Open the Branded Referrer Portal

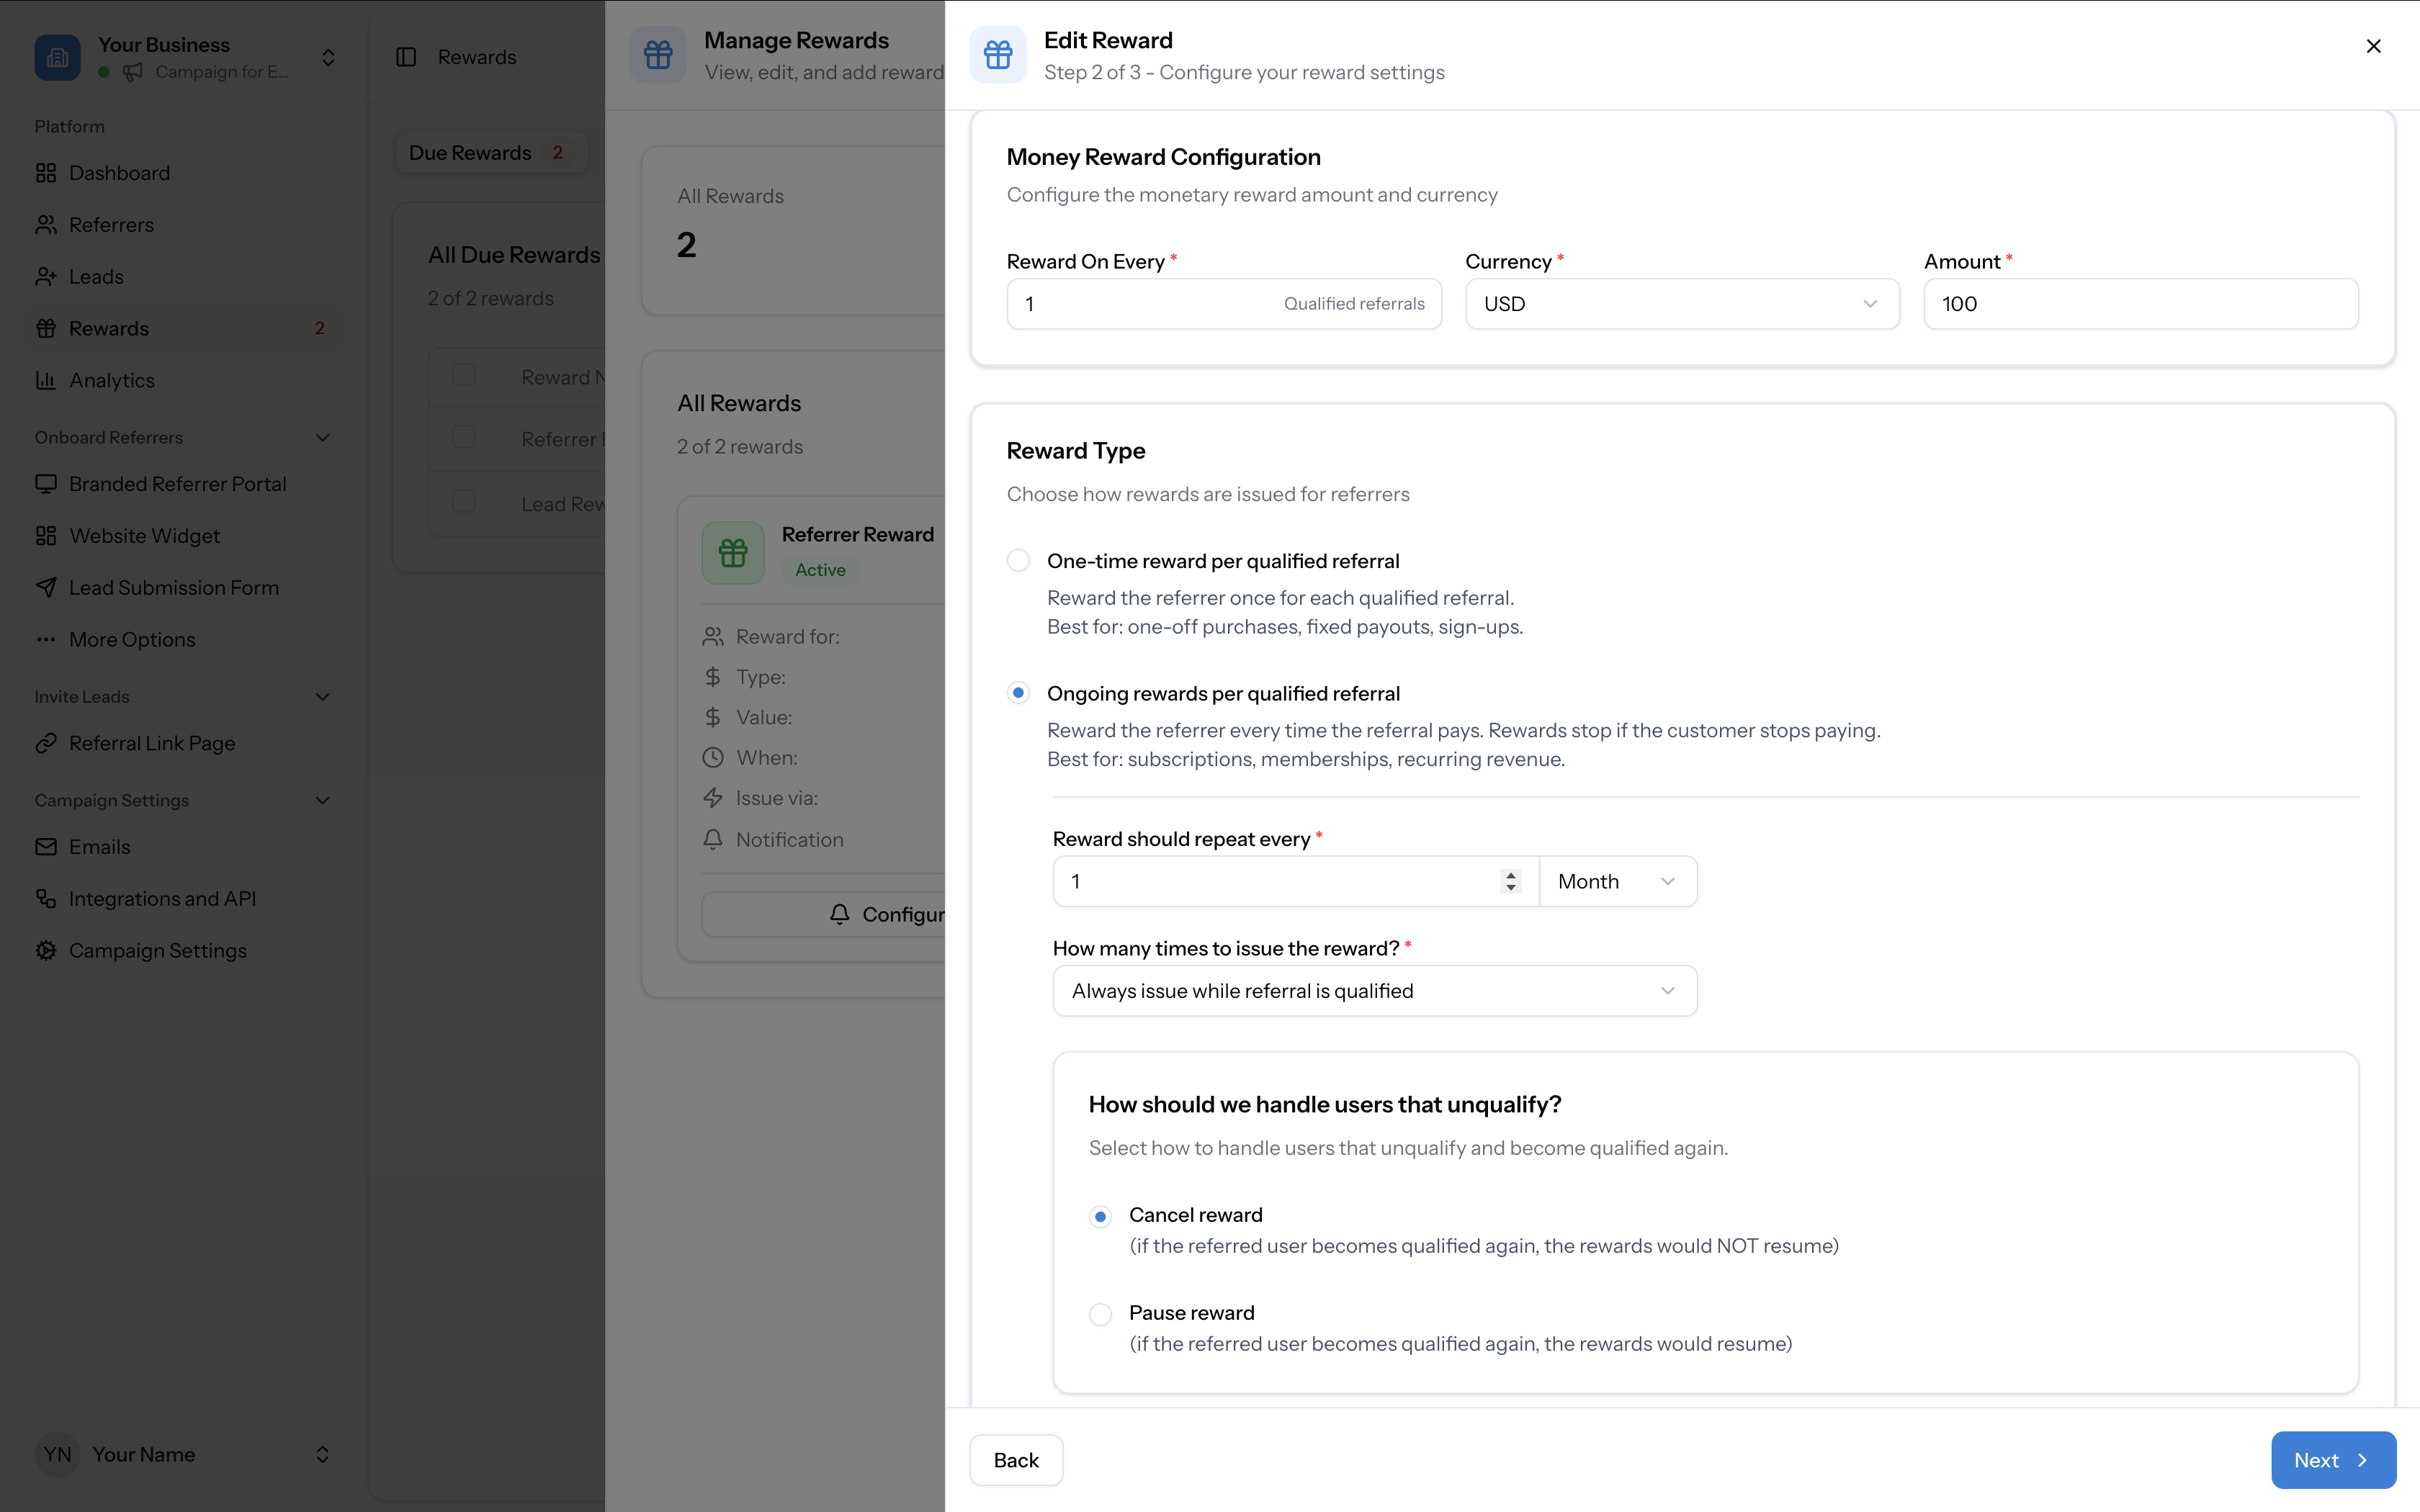click(178, 483)
